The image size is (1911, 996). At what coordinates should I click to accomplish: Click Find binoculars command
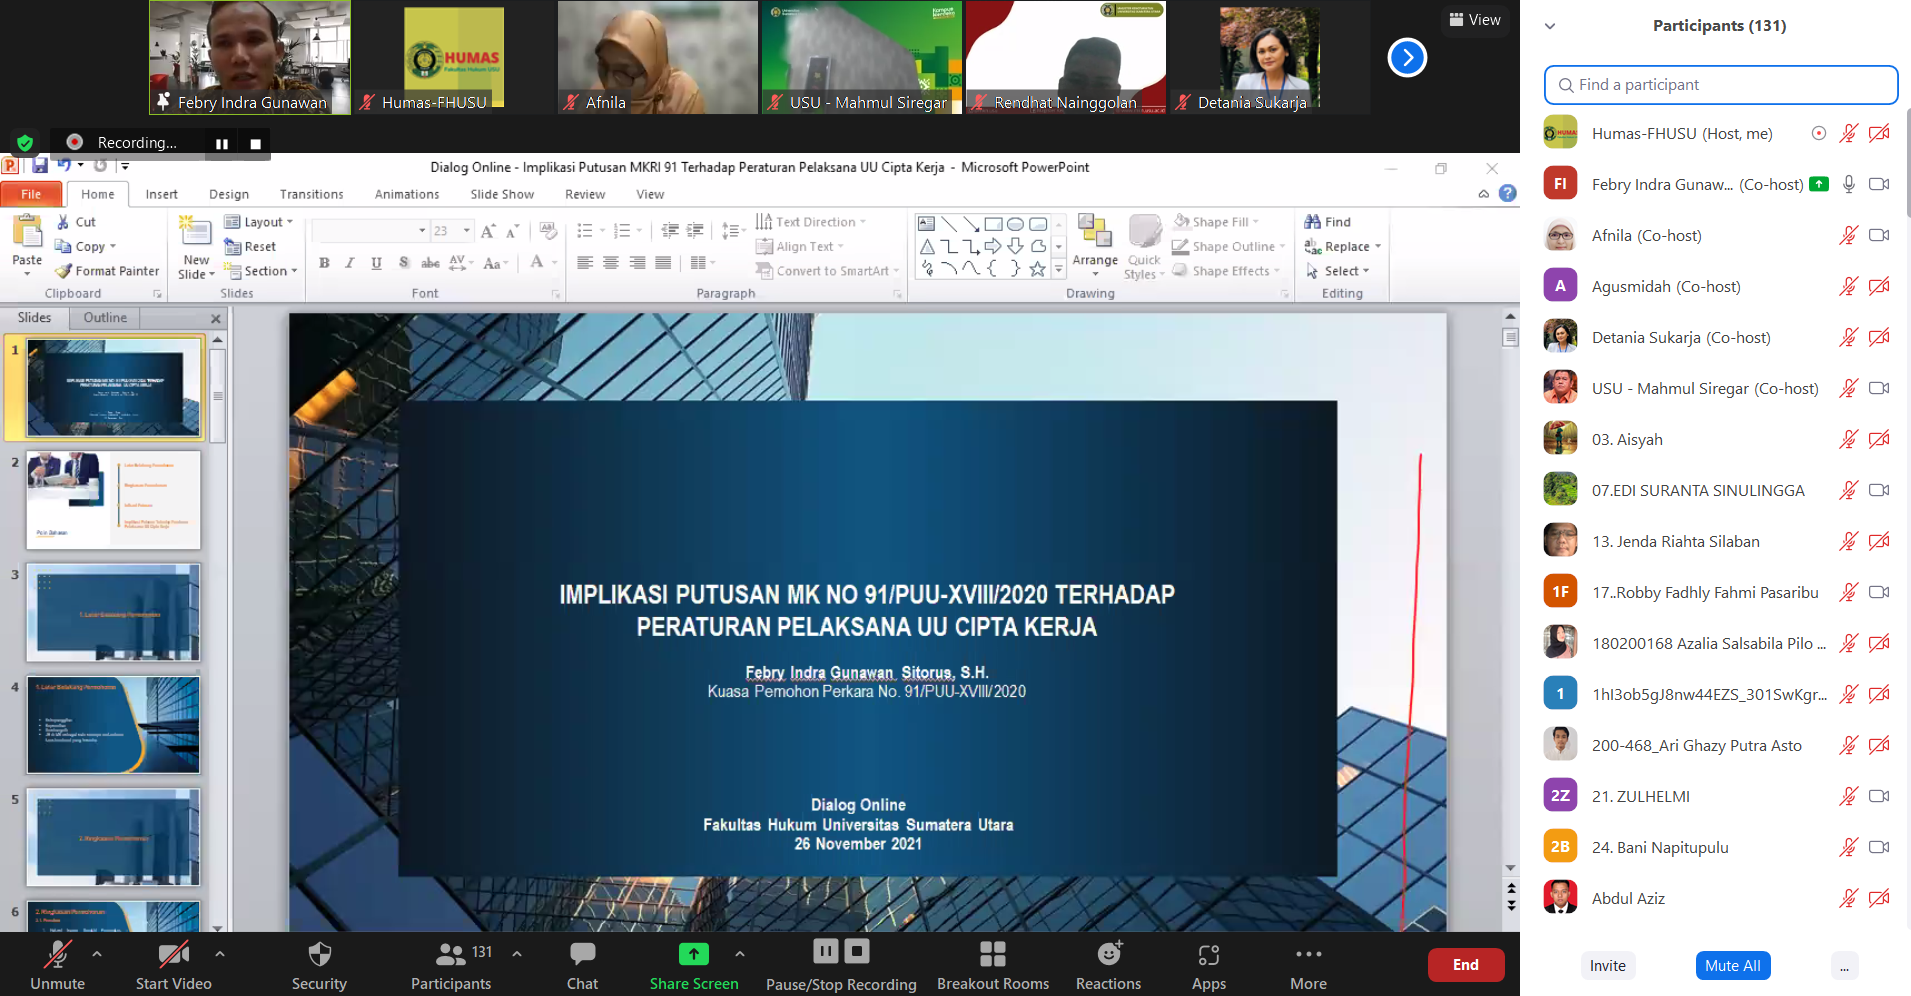click(1327, 222)
